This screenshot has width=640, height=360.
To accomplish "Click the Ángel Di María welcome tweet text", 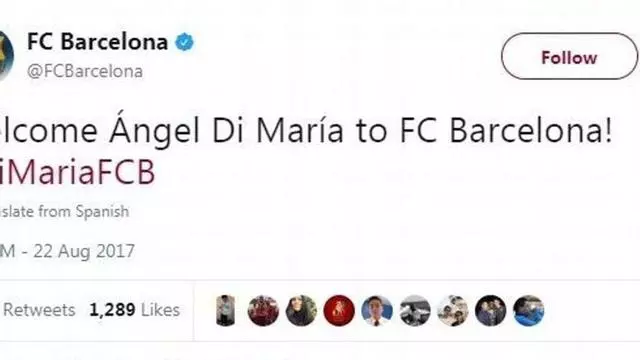I will point(306,131).
